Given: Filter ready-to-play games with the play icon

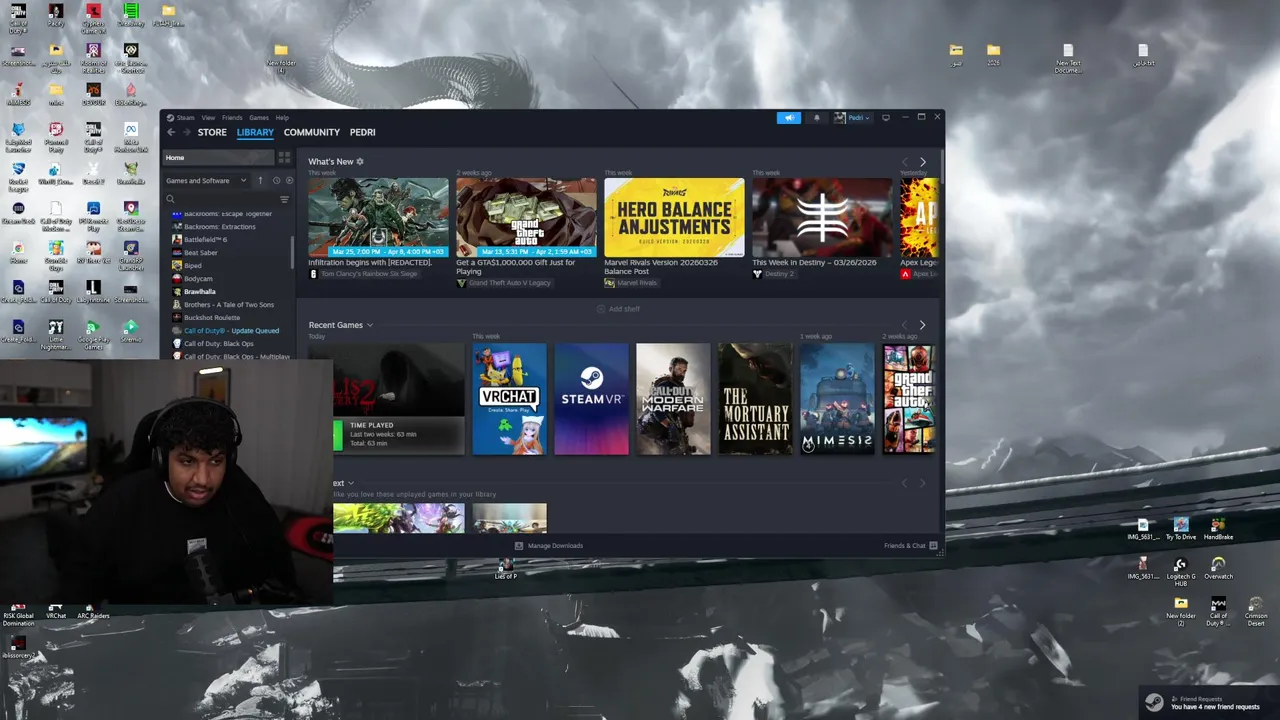Looking at the screenshot, I should (289, 181).
